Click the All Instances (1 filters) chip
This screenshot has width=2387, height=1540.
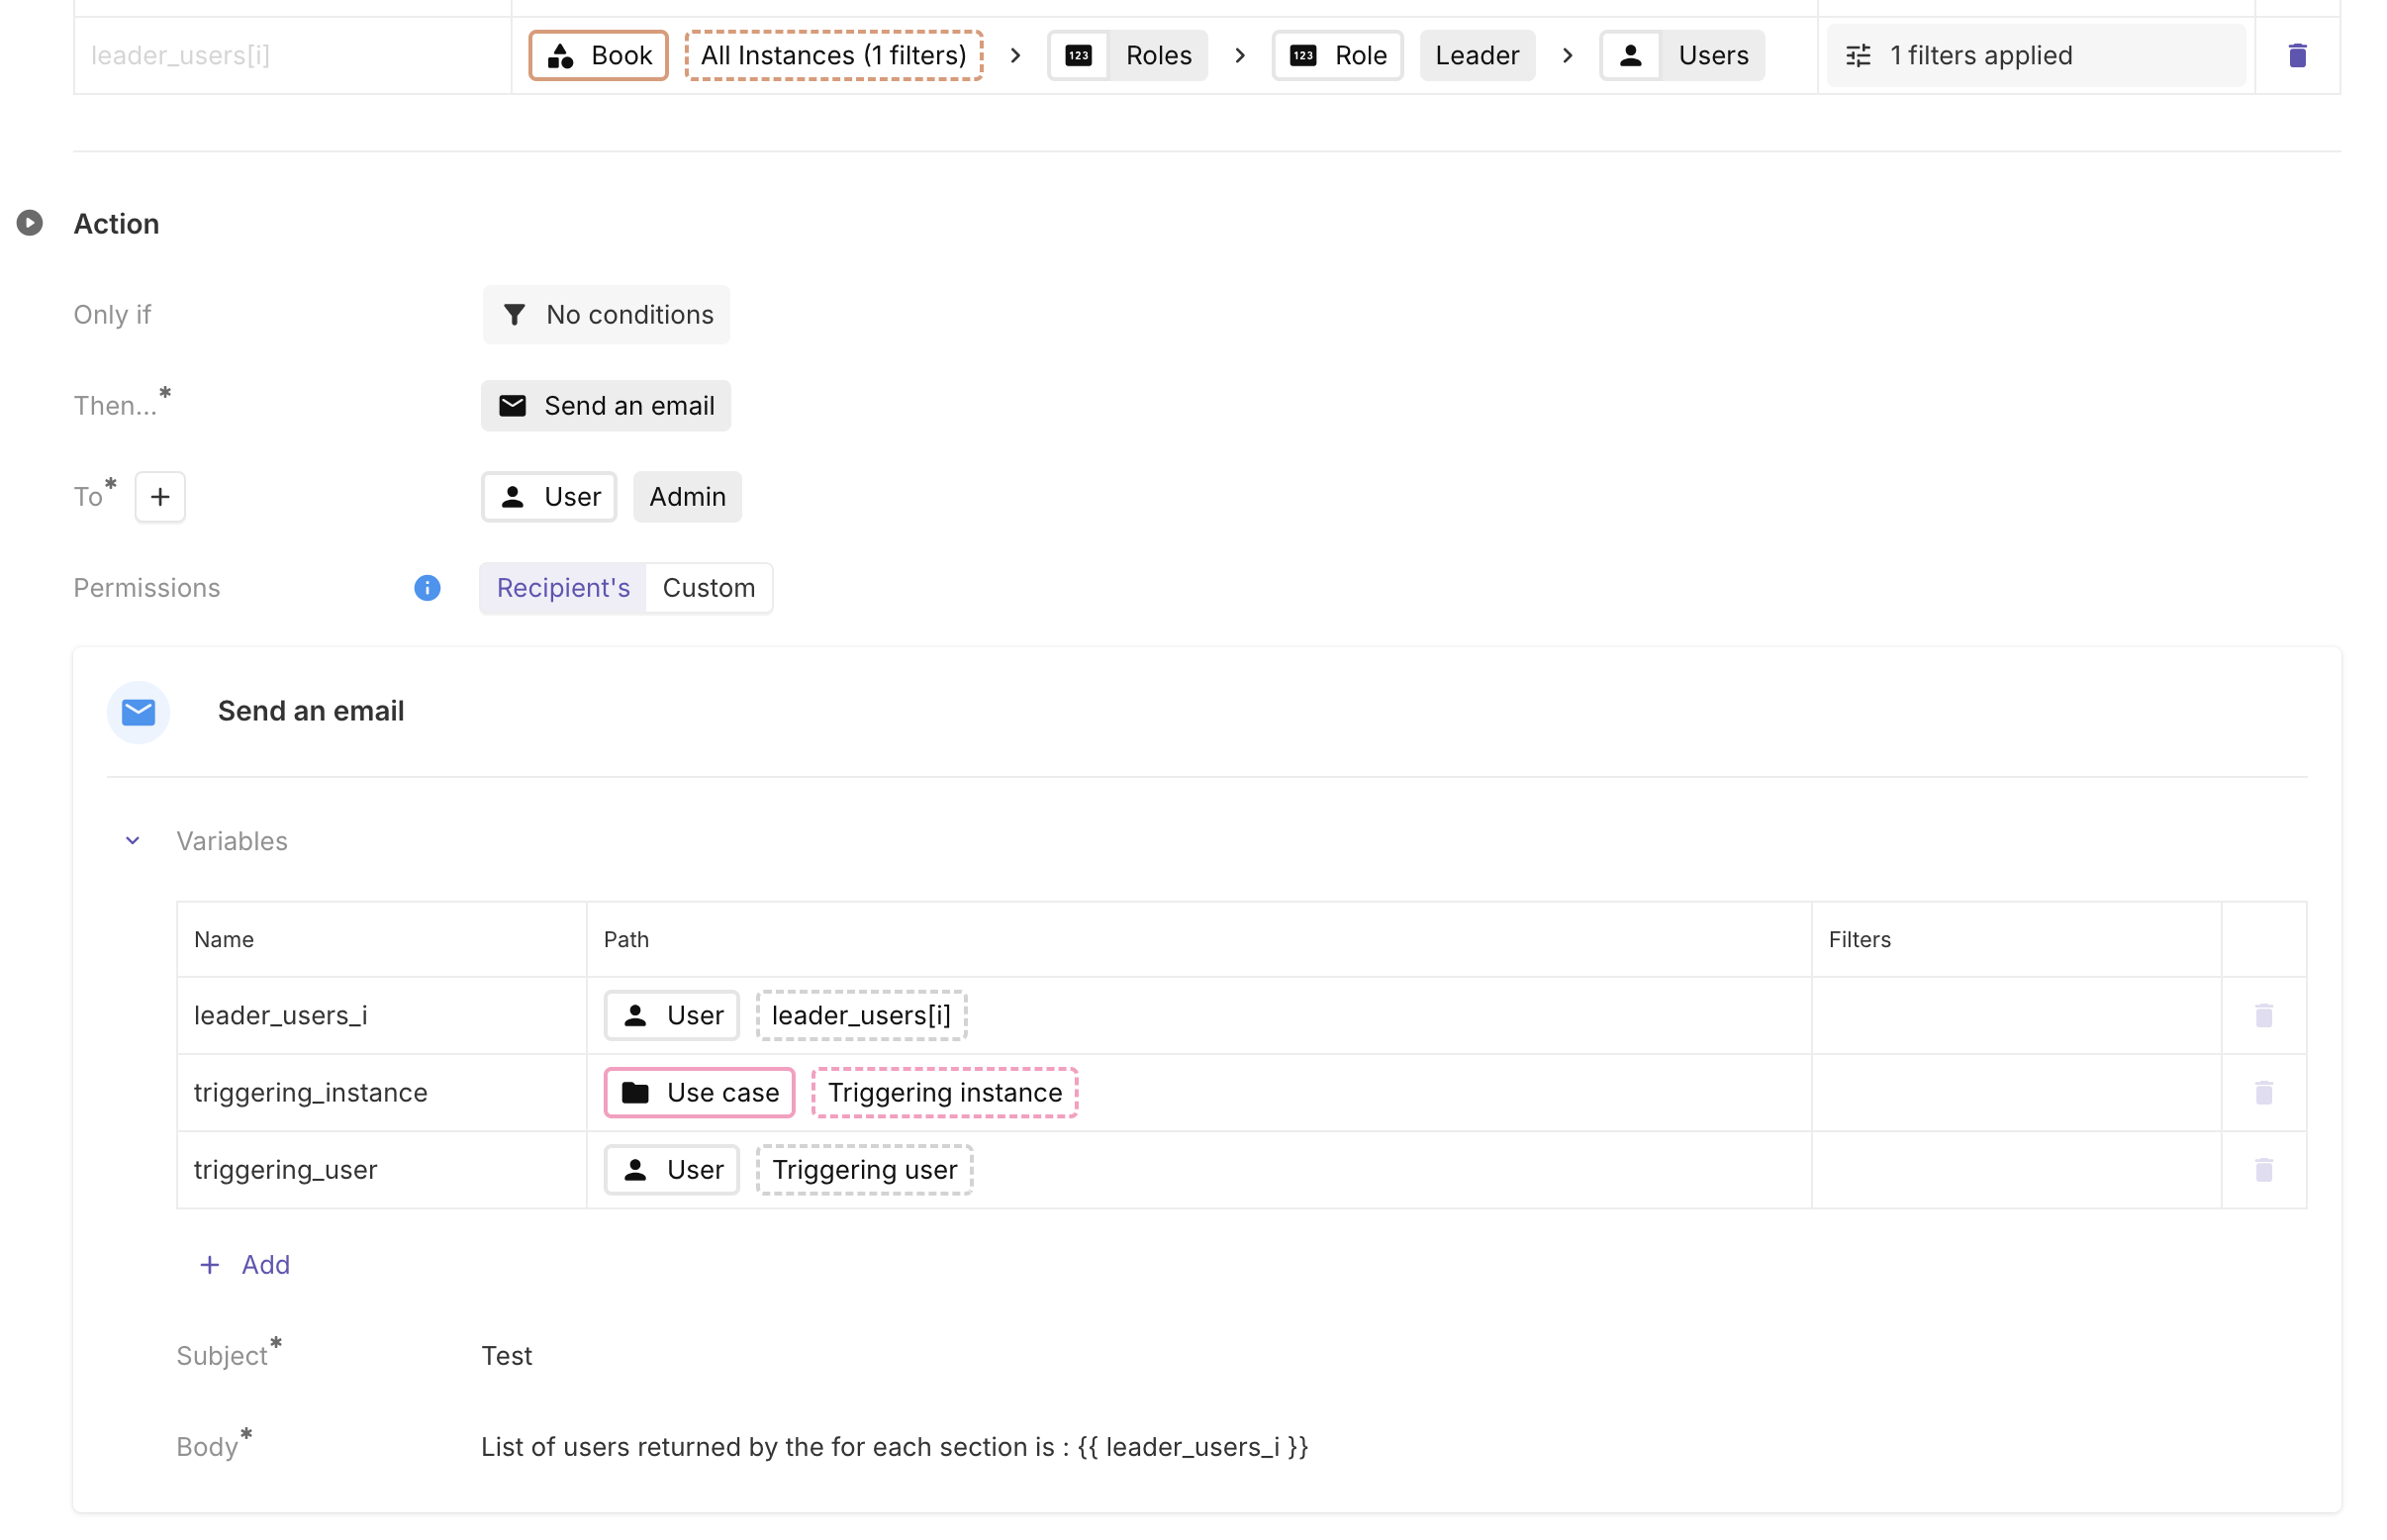click(x=833, y=55)
